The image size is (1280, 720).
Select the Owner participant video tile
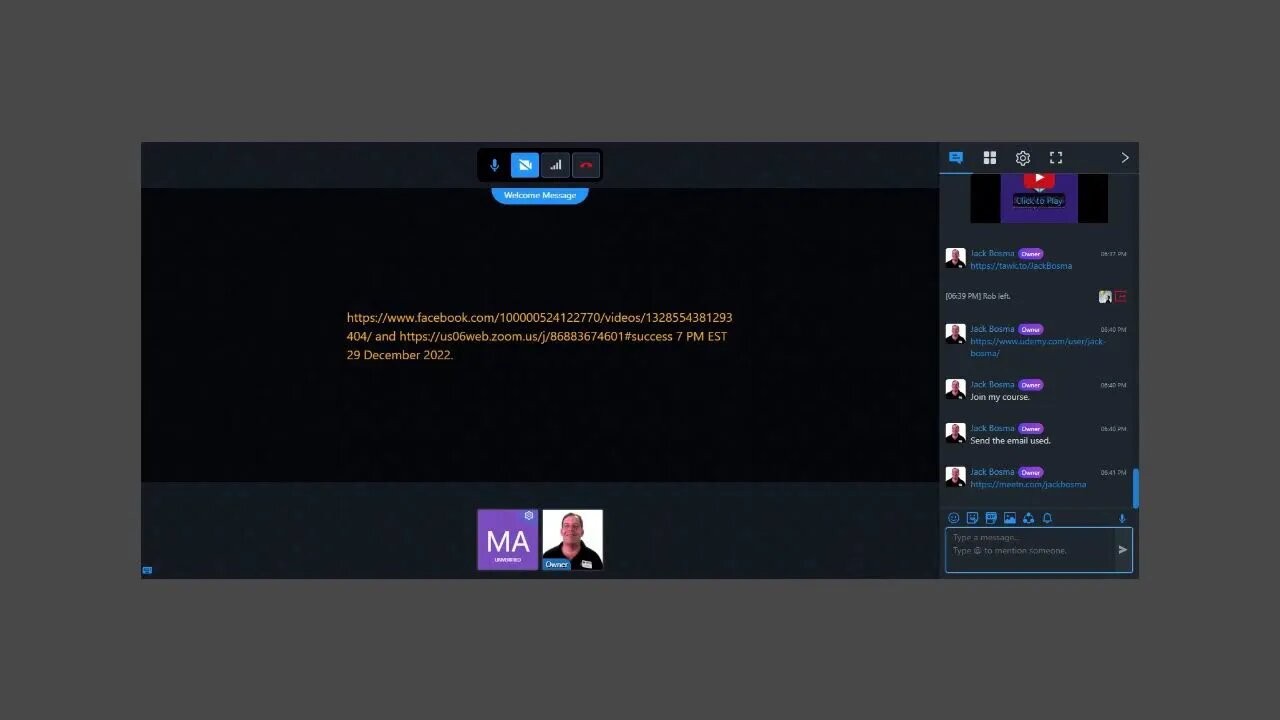572,540
